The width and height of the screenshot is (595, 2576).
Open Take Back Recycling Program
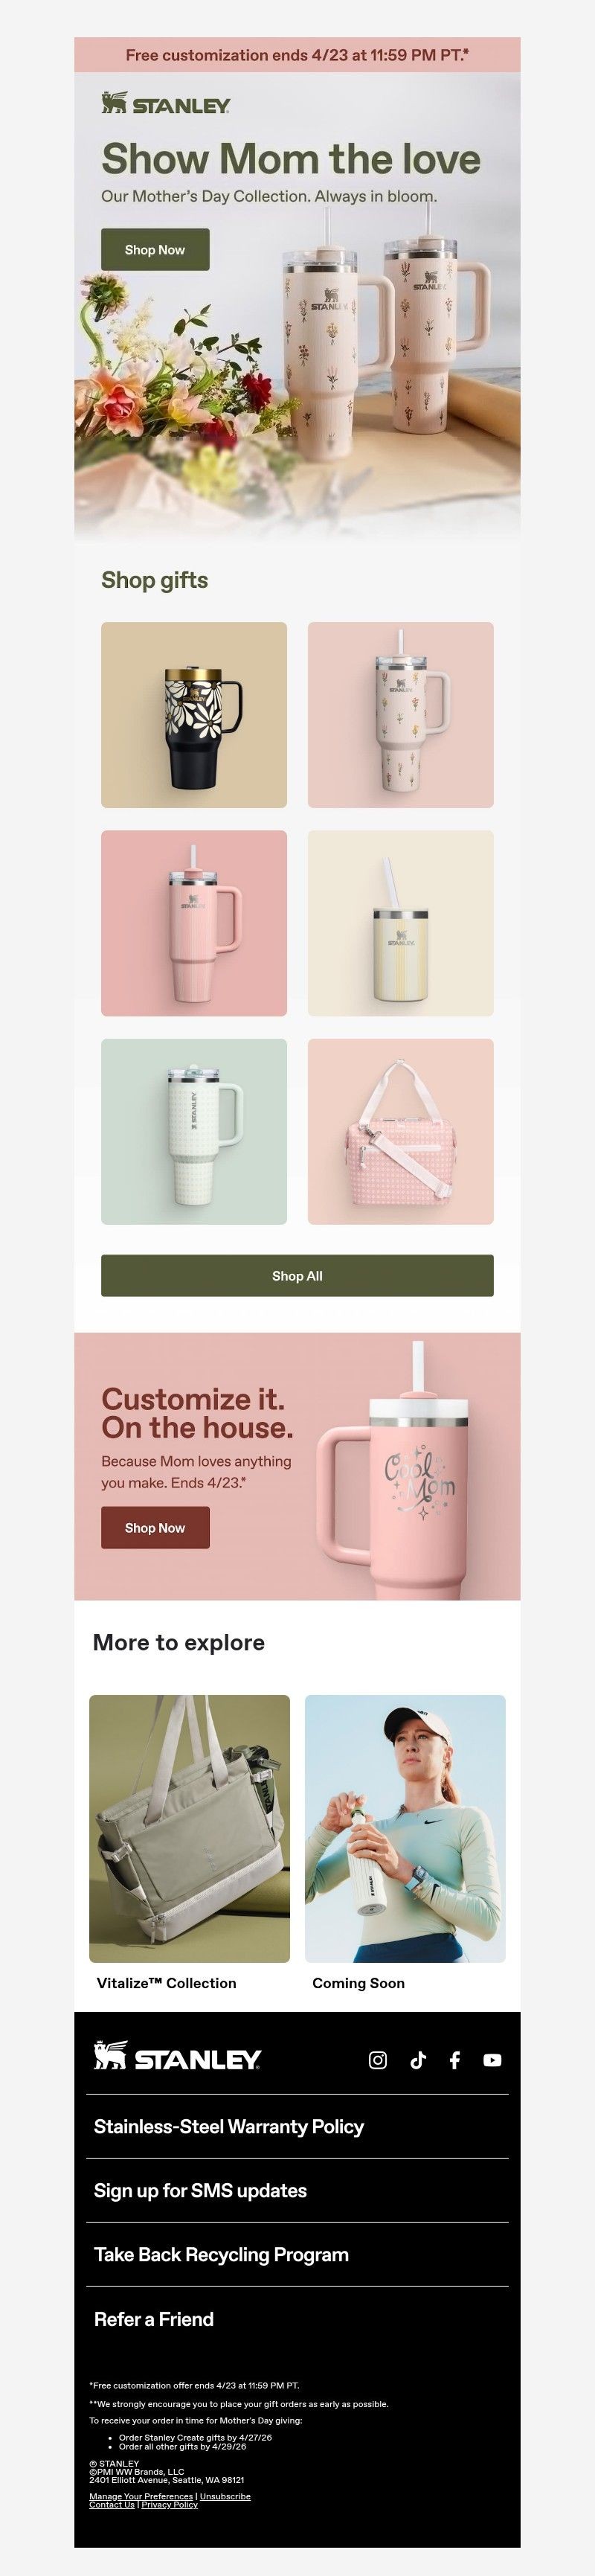pyautogui.click(x=221, y=2254)
